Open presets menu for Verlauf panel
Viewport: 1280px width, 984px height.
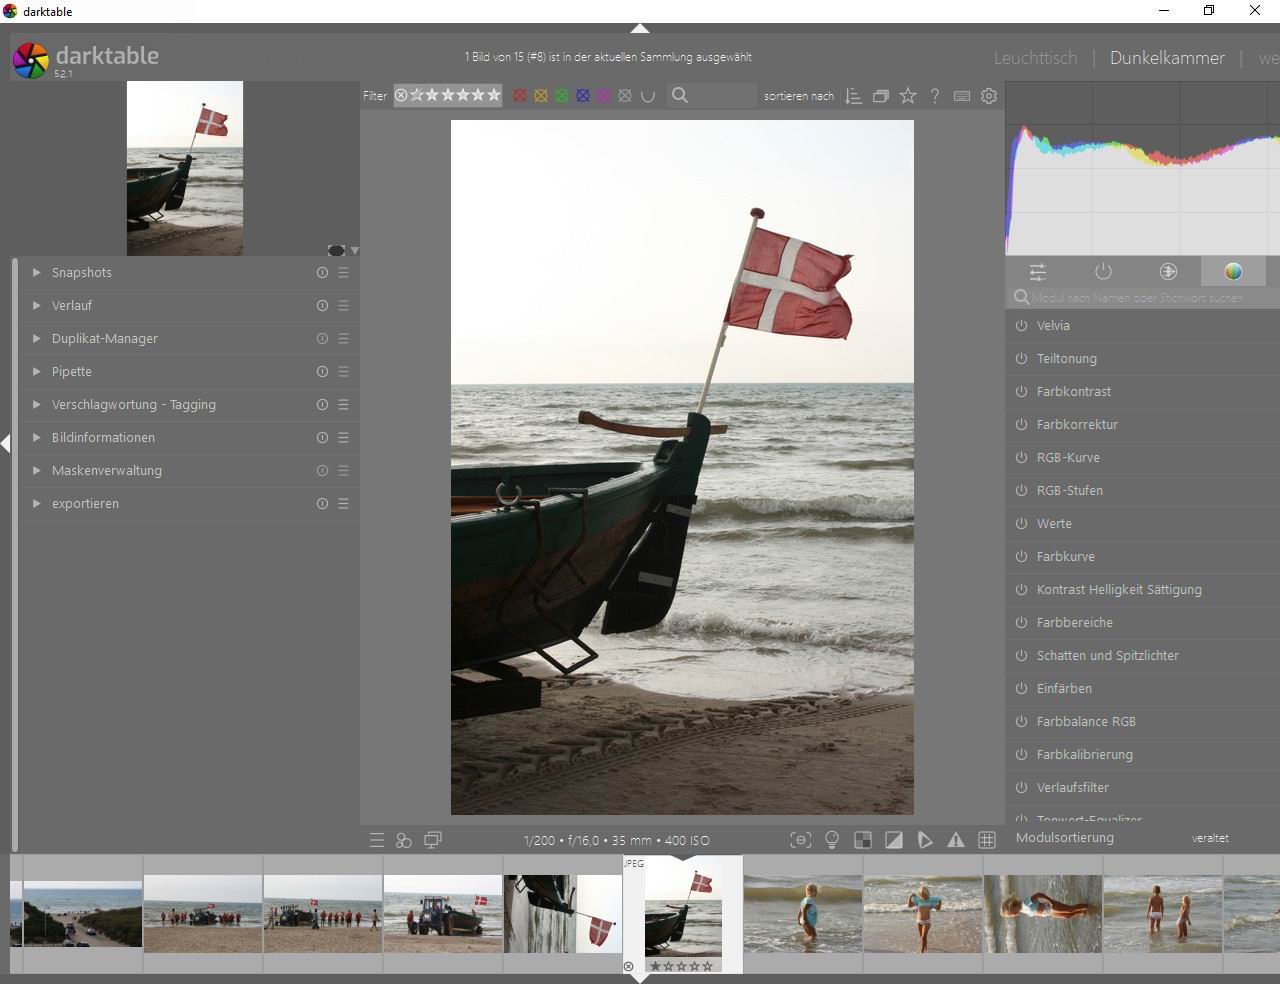pyautogui.click(x=343, y=305)
